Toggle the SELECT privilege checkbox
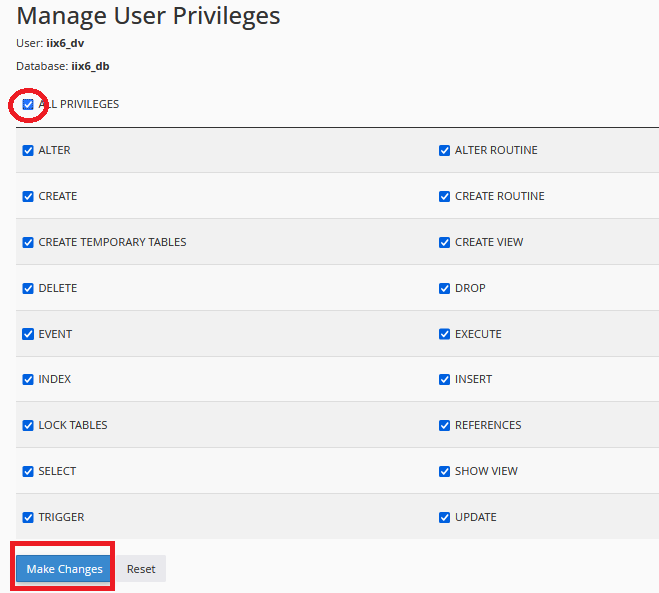Screen dimensions: 659x593 coord(28,472)
